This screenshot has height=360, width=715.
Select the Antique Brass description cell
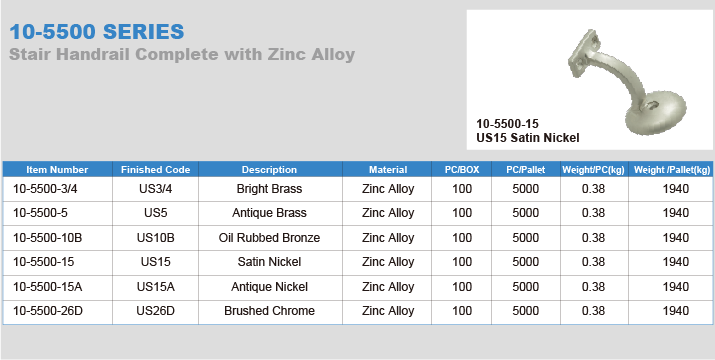click(x=269, y=213)
